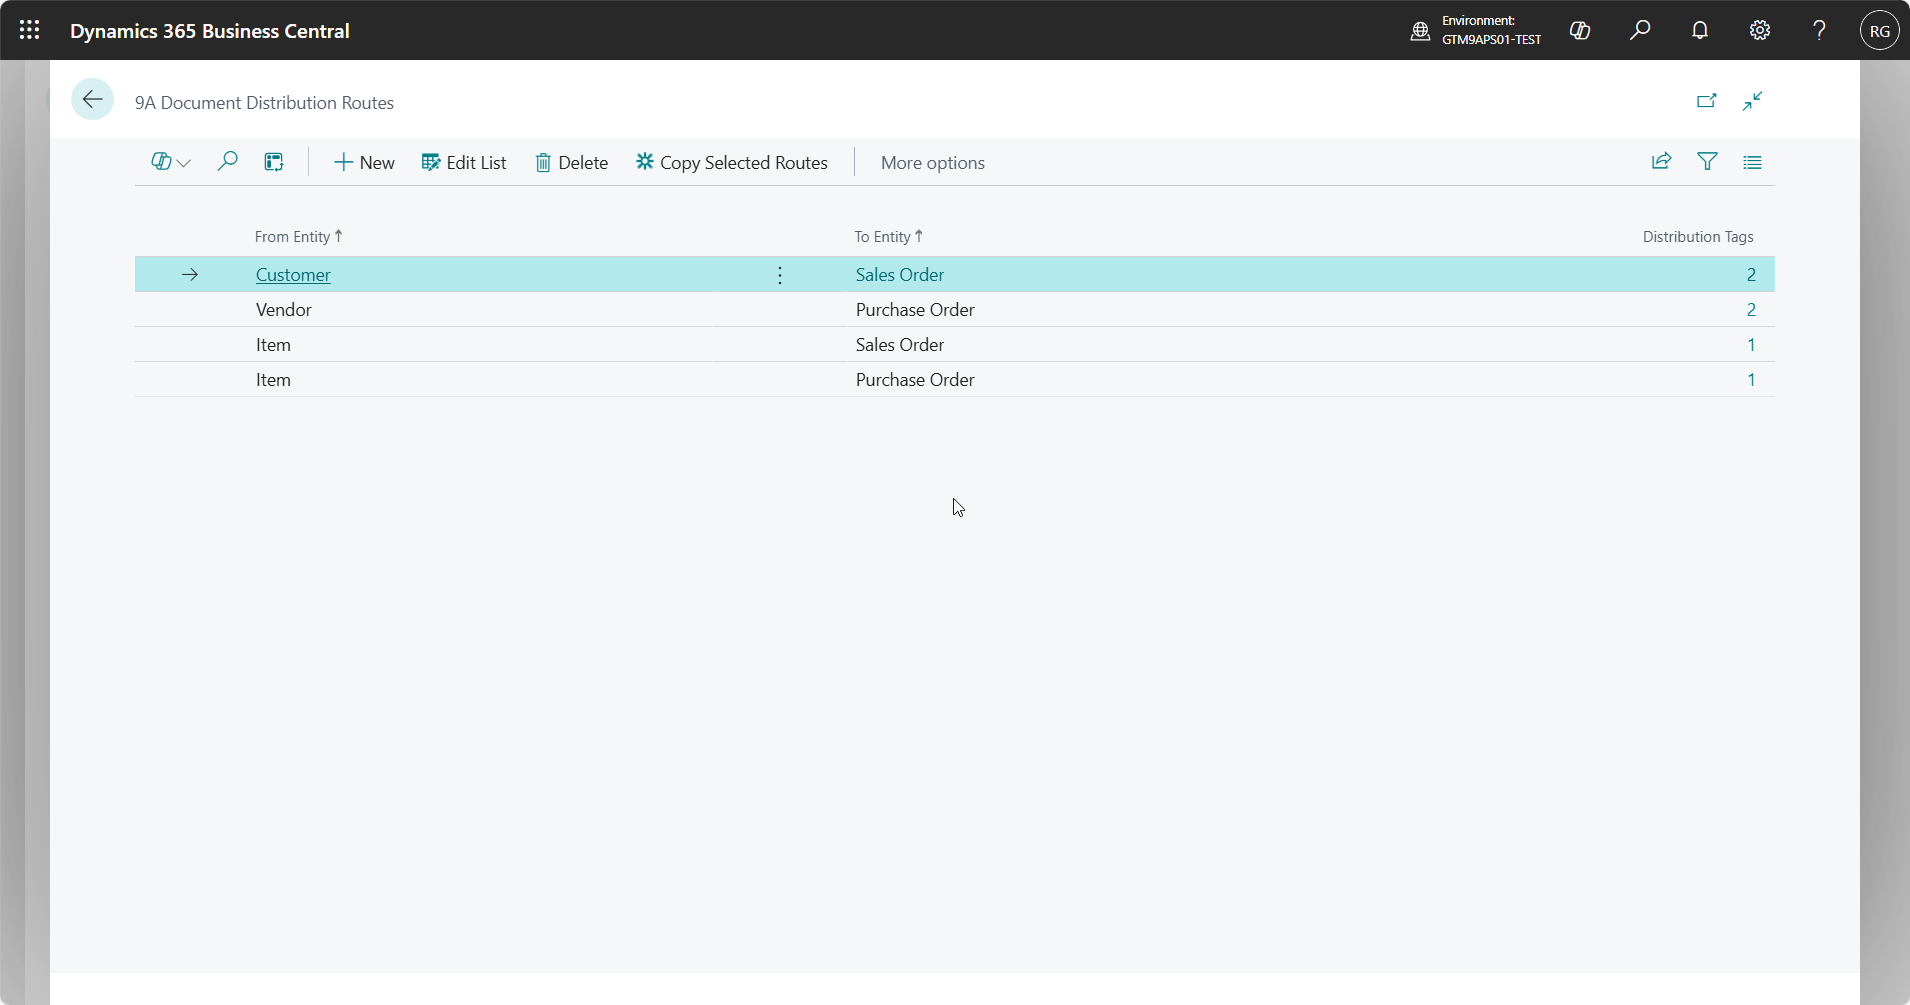
Task: Click Edit List button
Action: click(464, 163)
